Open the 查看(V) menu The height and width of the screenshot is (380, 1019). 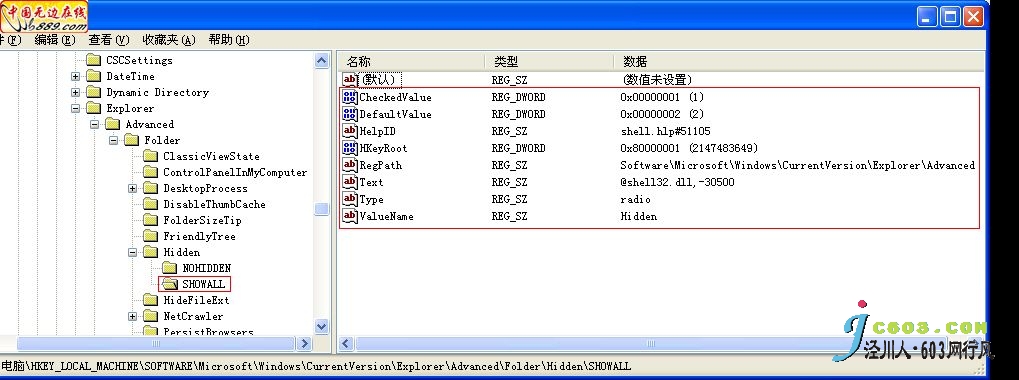[109, 40]
